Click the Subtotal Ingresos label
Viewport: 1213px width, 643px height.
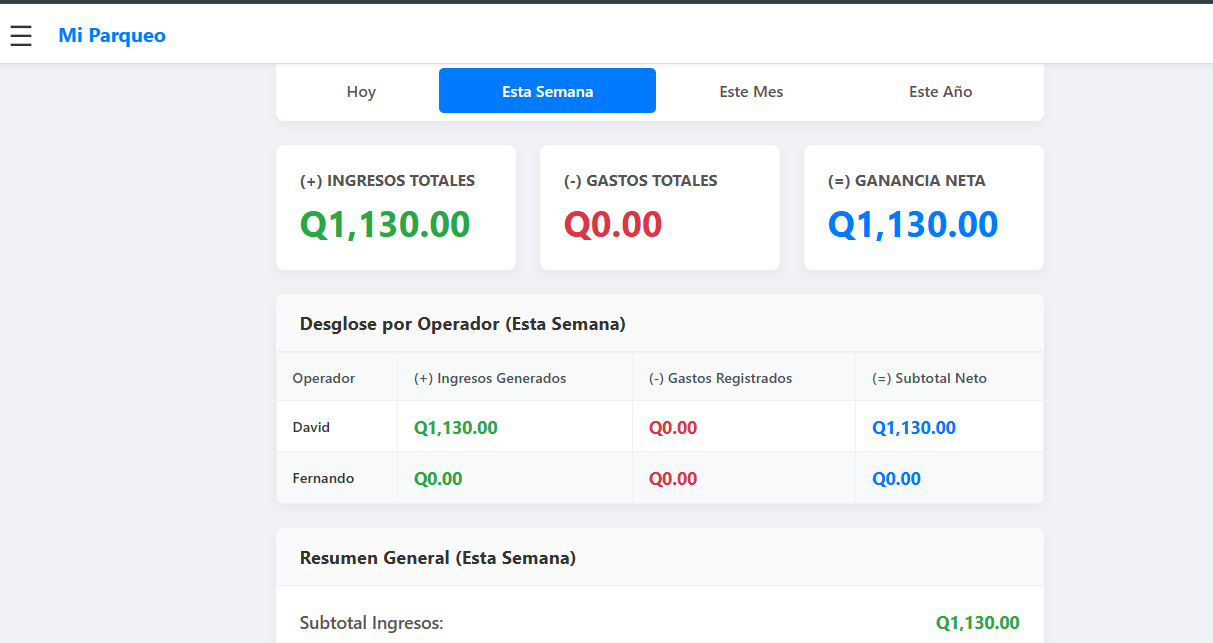tap(371, 623)
